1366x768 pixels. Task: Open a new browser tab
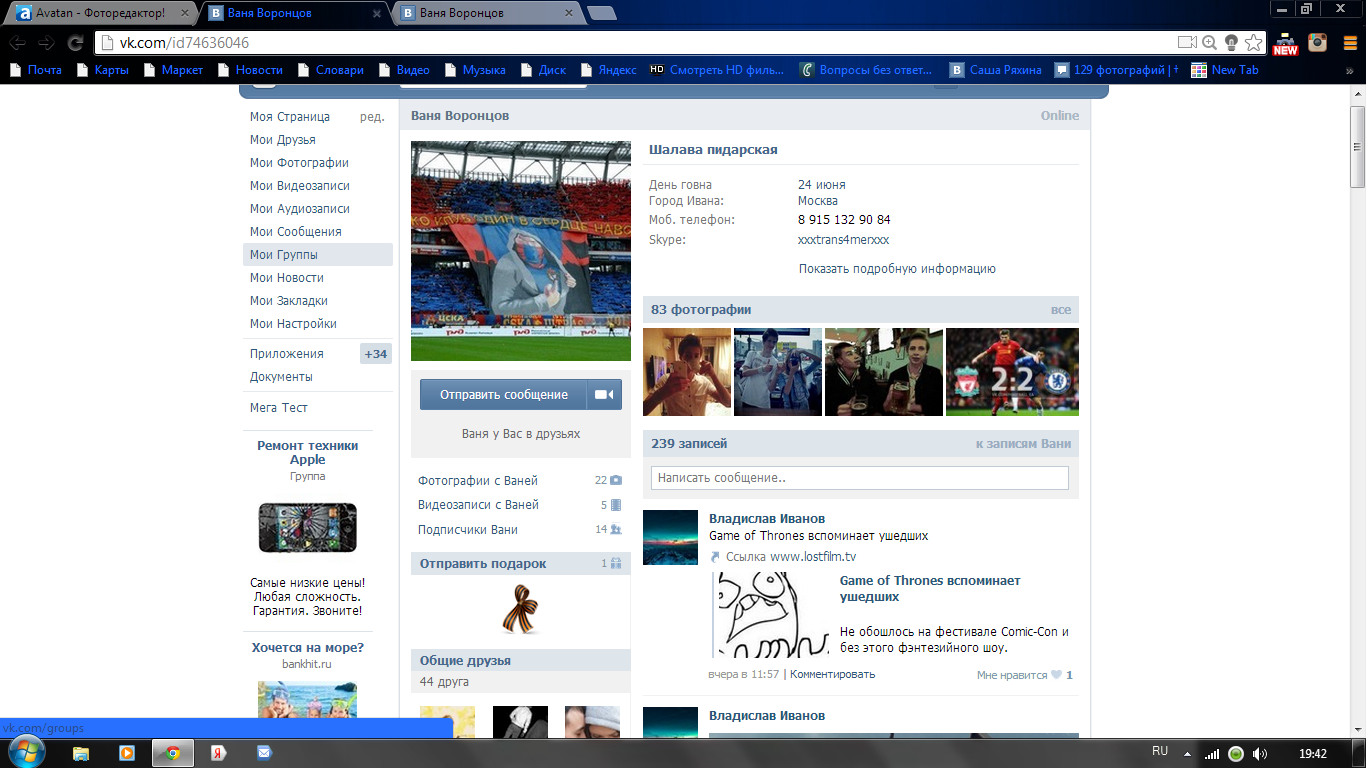(x=602, y=13)
